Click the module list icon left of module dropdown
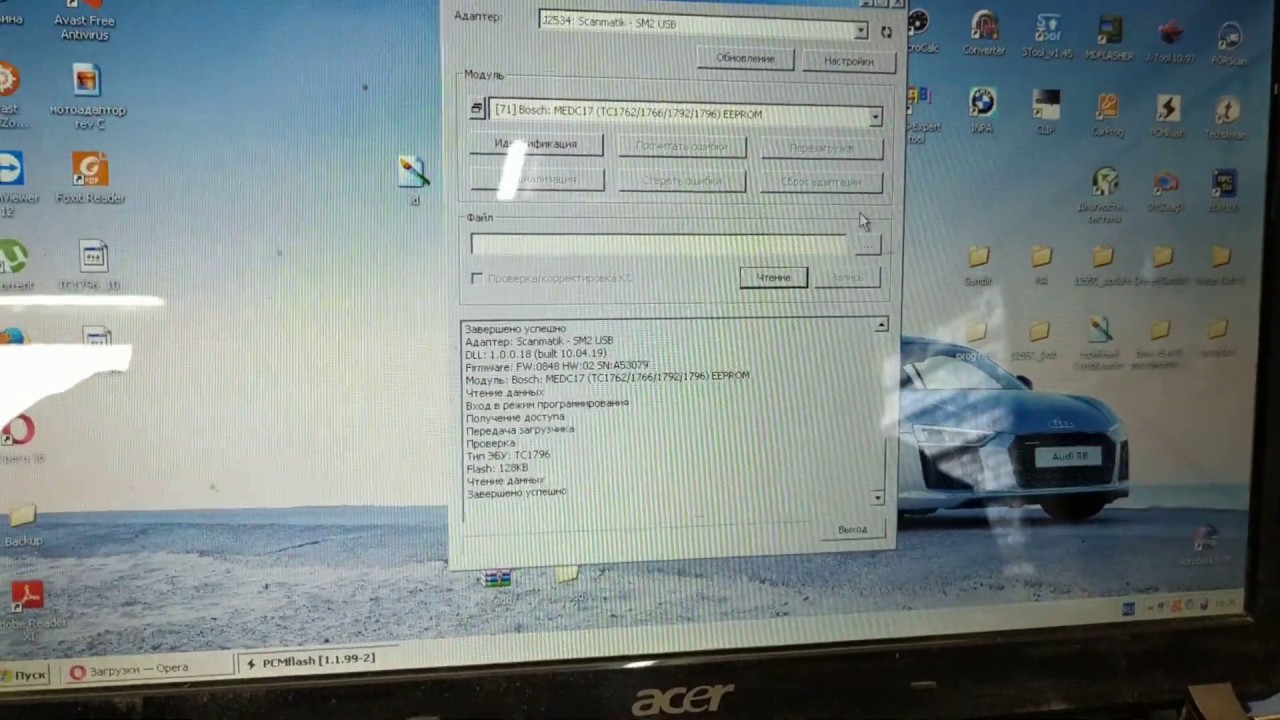The image size is (1280, 720). coord(477,109)
